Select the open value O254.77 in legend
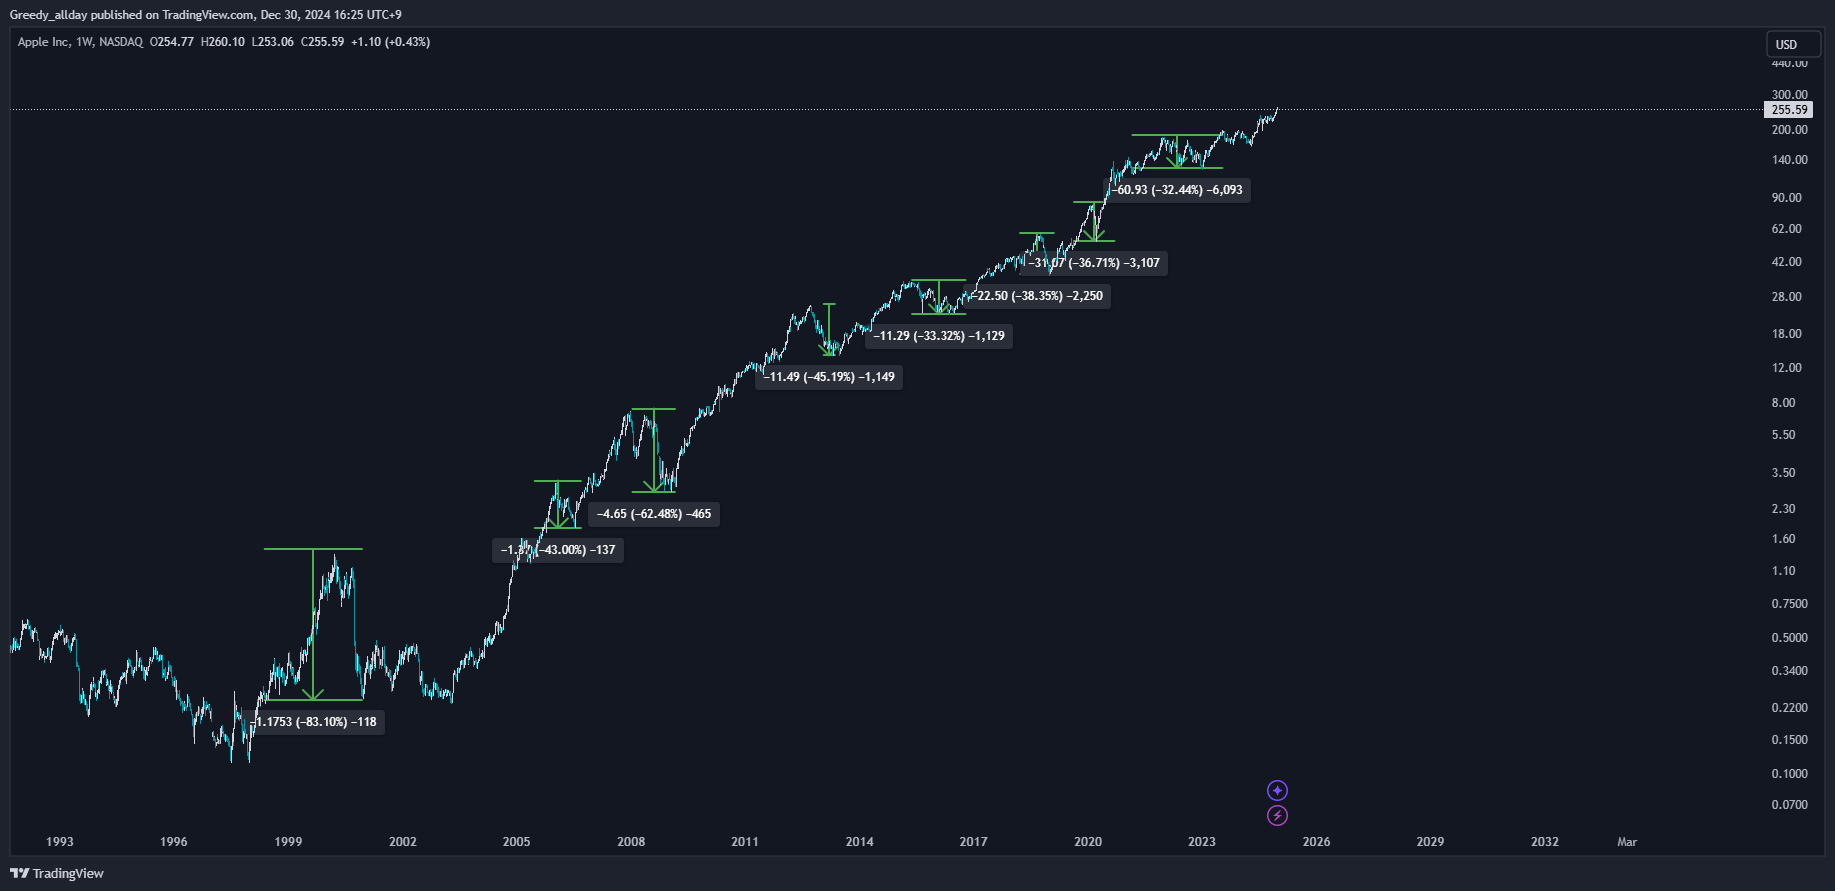The width and height of the screenshot is (1835, 891). [172, 42]
